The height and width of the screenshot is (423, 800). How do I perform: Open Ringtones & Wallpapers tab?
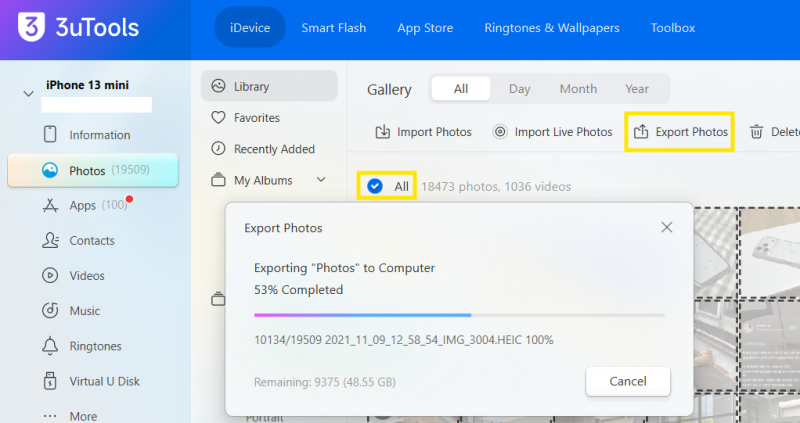(552, 28)
